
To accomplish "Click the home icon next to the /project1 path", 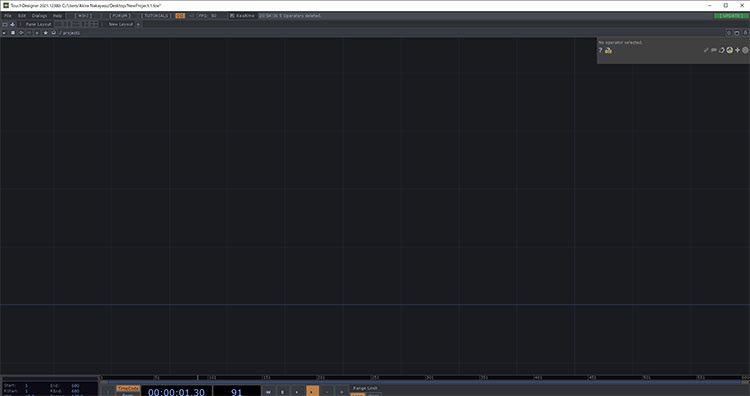I will click(54, 33).
